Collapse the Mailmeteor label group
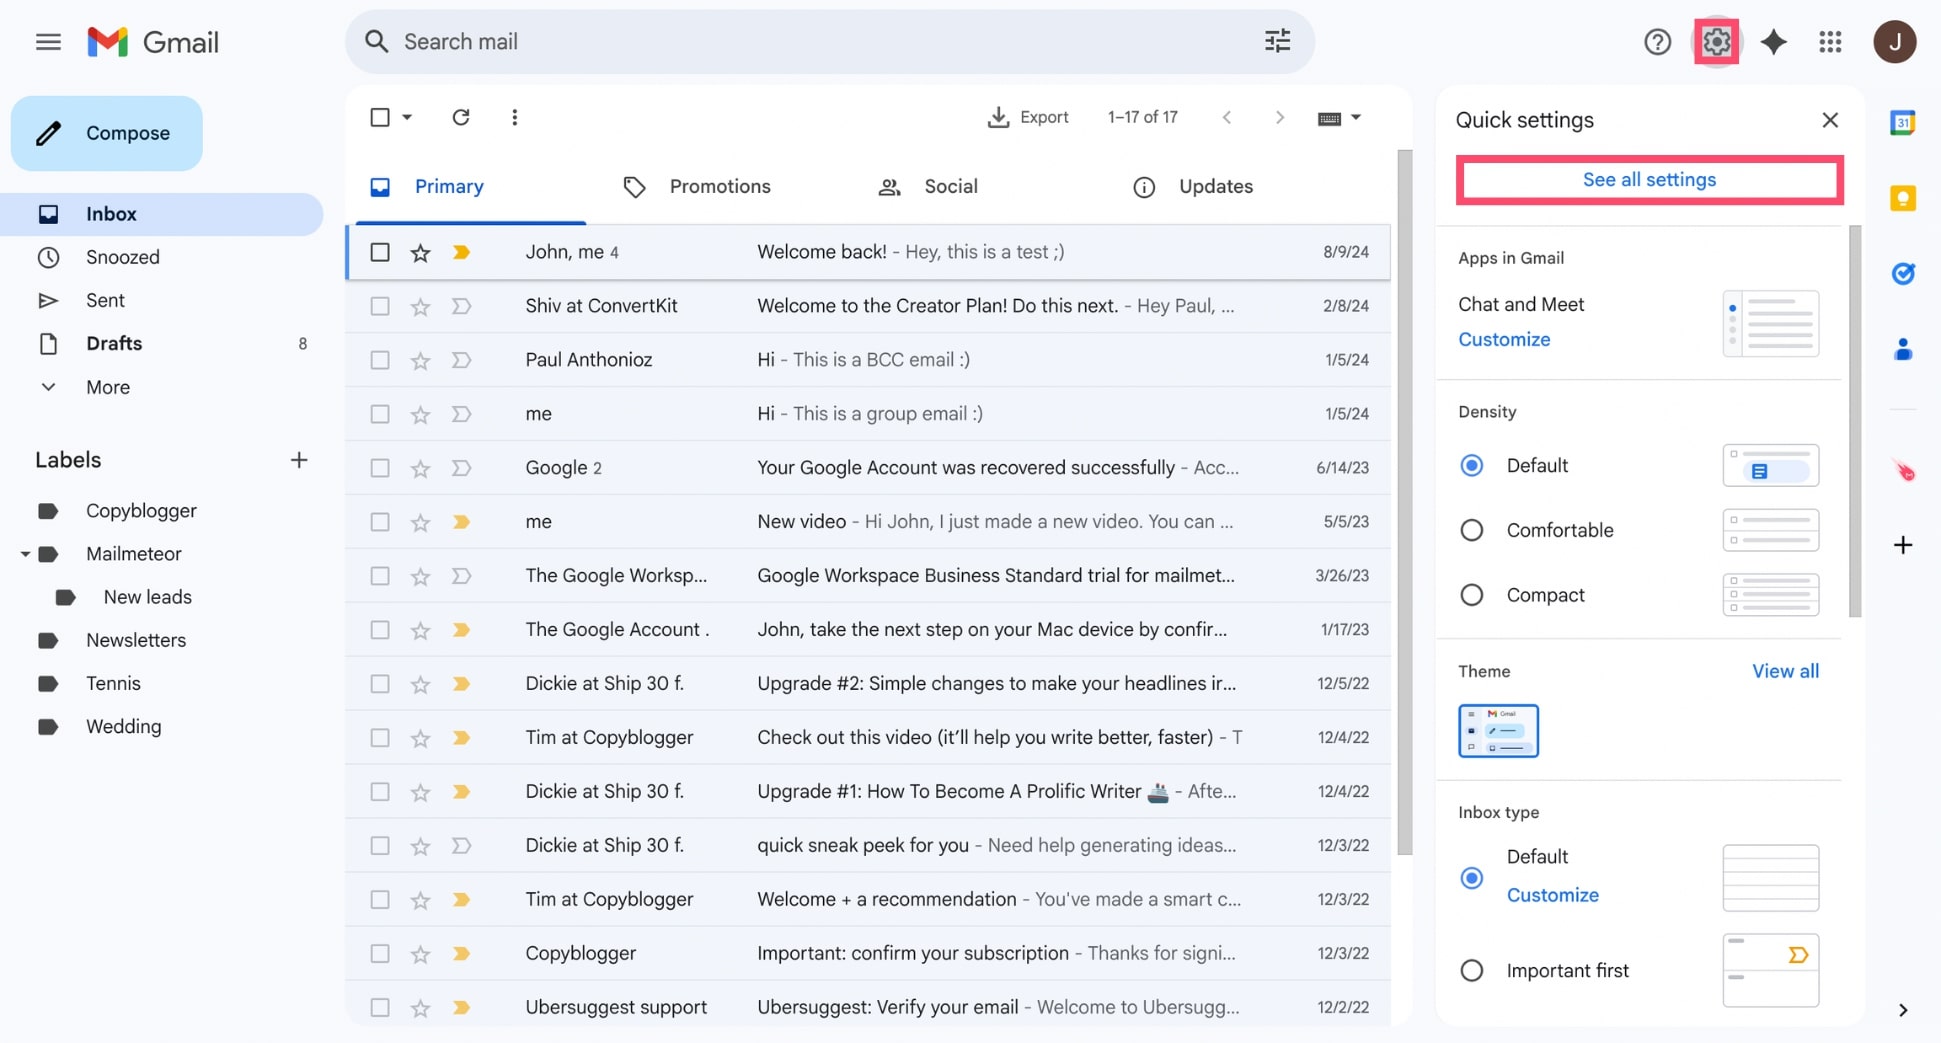The height and width of the screenshot is (1043, 1941). [x=25, y=553]
